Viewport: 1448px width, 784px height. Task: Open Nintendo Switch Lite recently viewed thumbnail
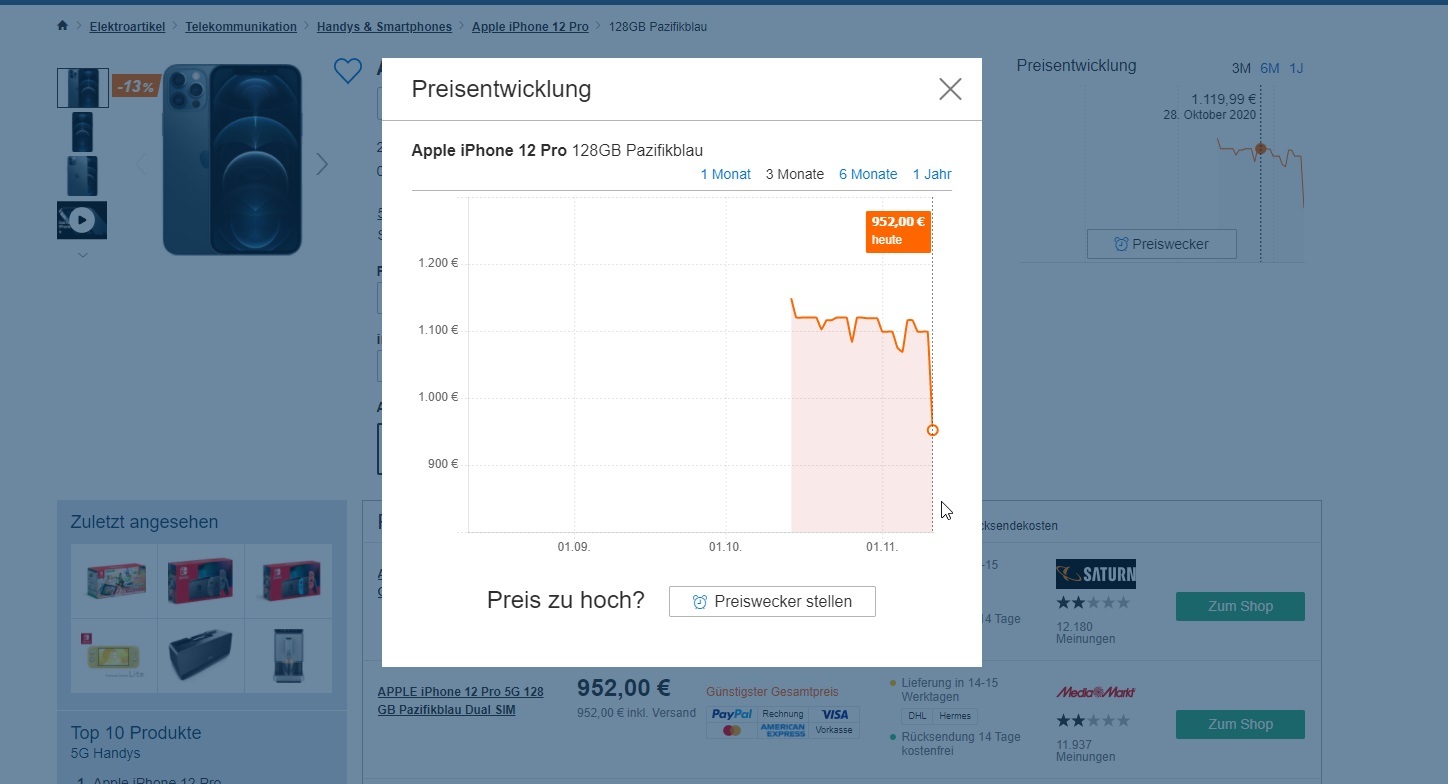pyautogui.click(x=113, y=656)
